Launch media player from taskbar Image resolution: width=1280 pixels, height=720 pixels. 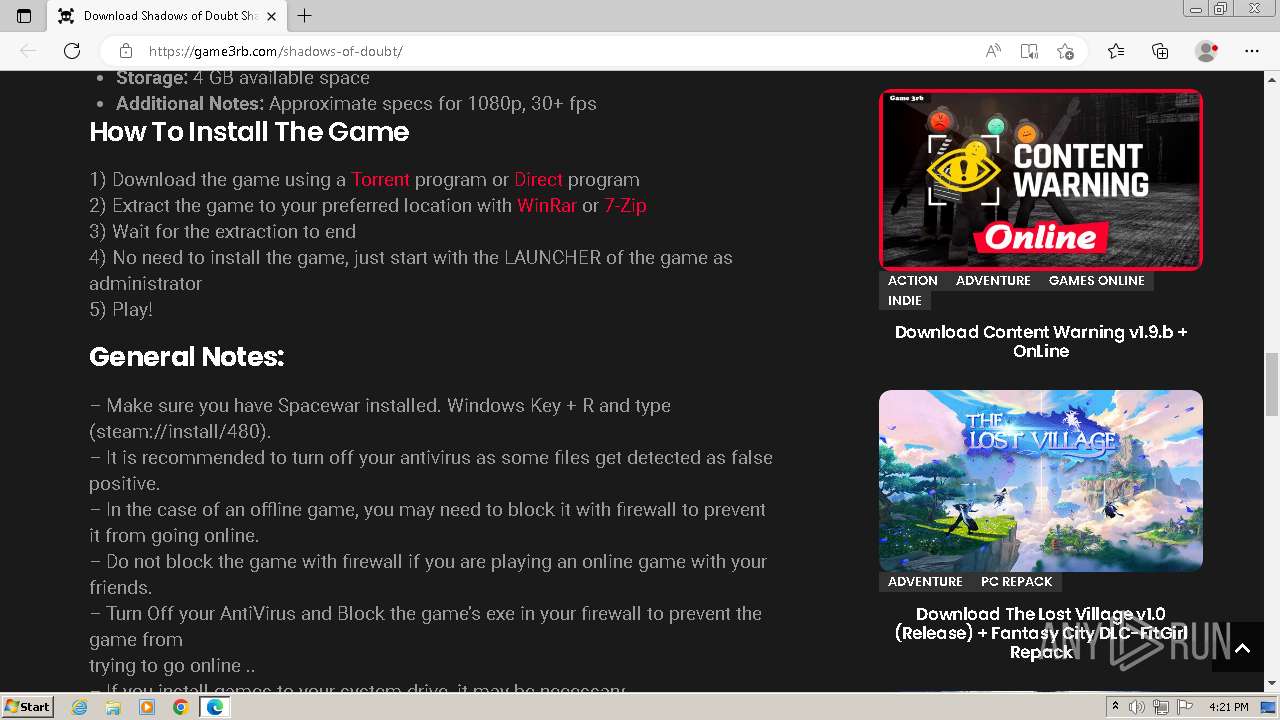[147, 707]
